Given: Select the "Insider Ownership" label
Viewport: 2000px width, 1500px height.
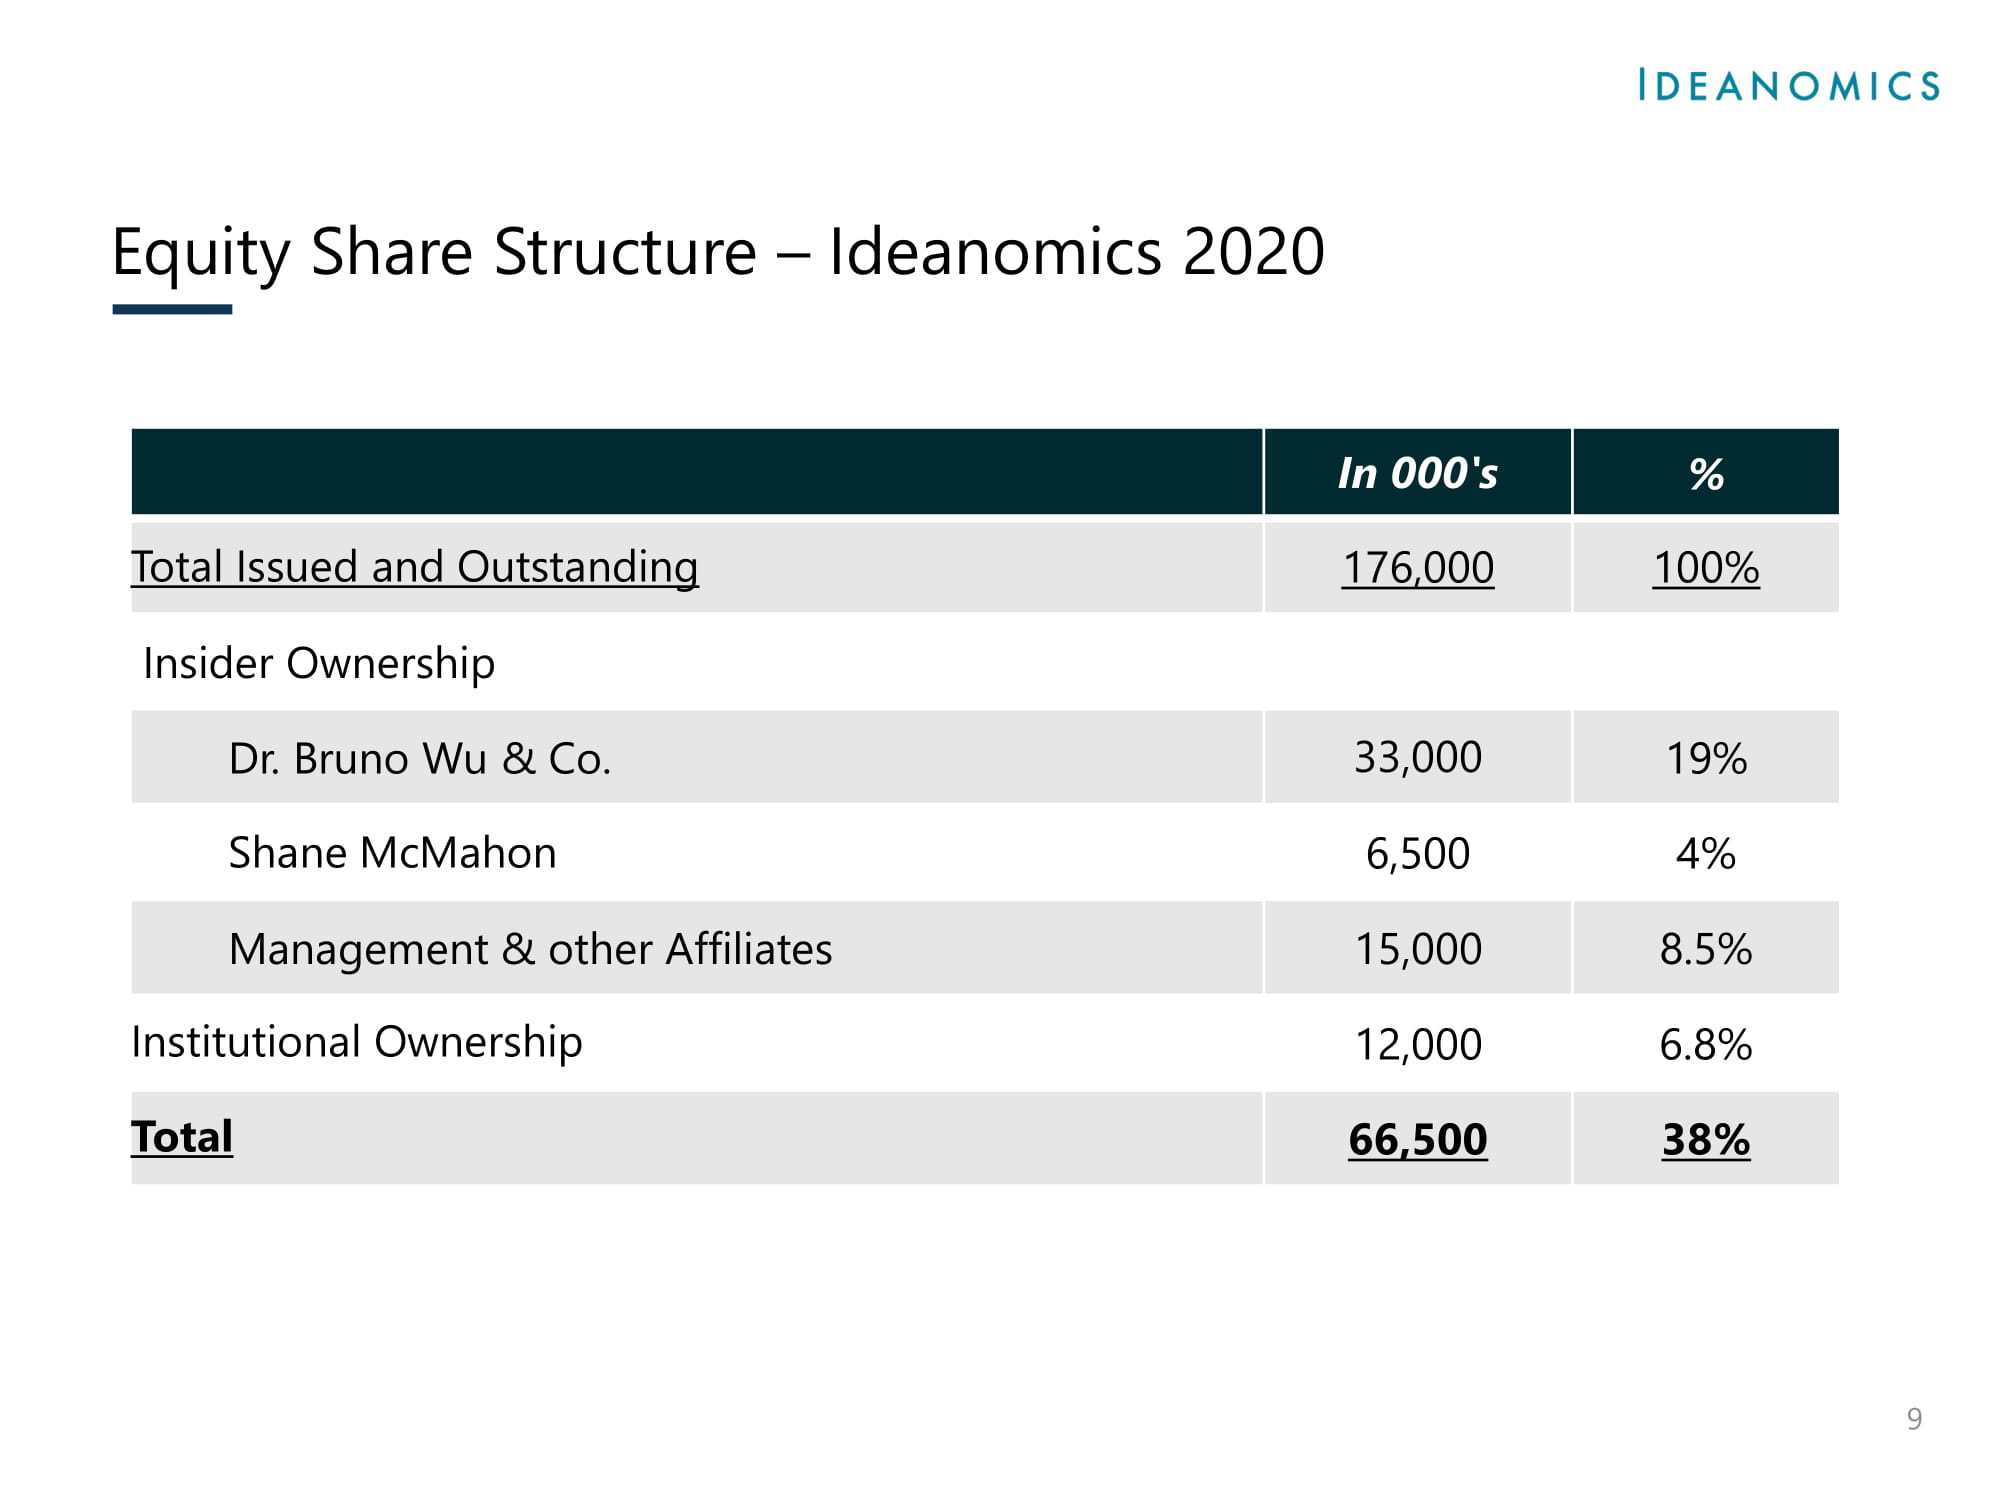Looking at the screenshot, I should [319, 663].
